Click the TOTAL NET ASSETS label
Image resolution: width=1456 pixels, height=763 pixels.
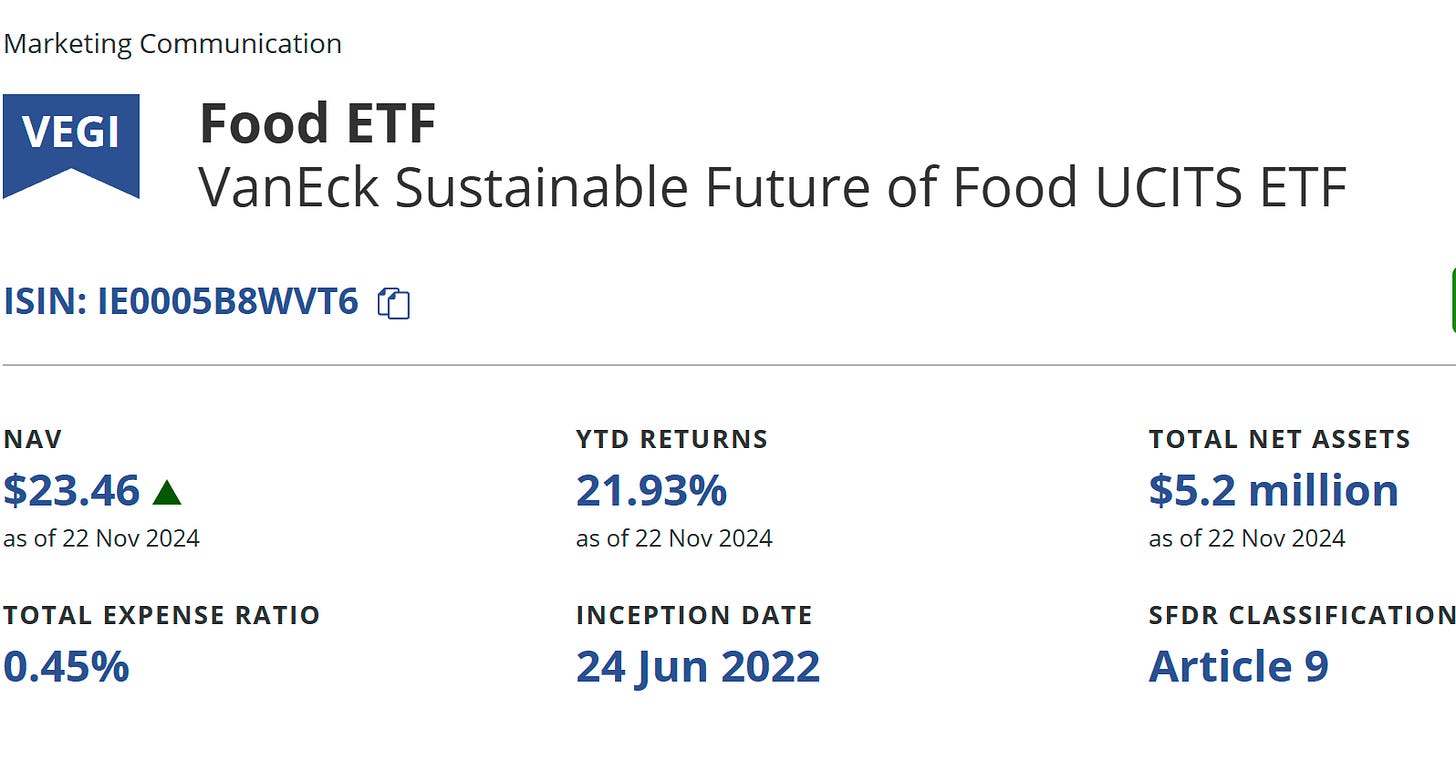coord(1279,439)
